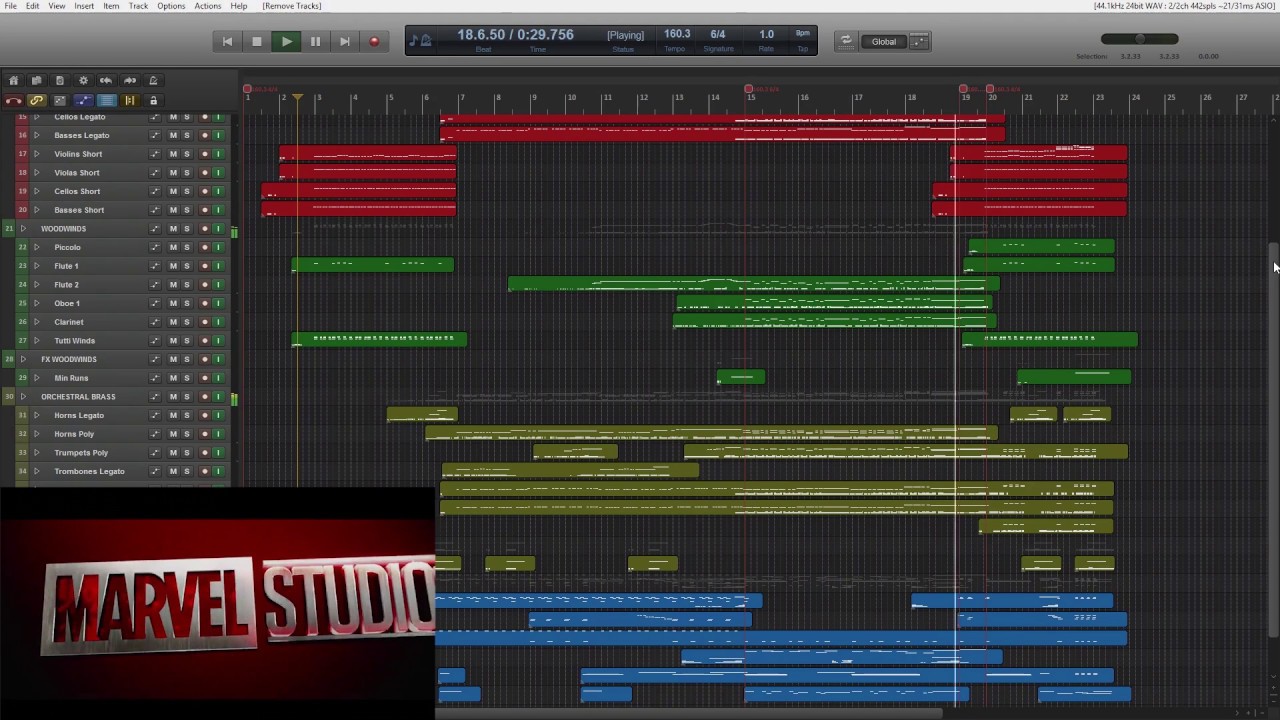This screenshot has height=720, width=1280.
Task: Toggle the ripple editing icon
Action: pyautogui.click(x=59, y=100)
